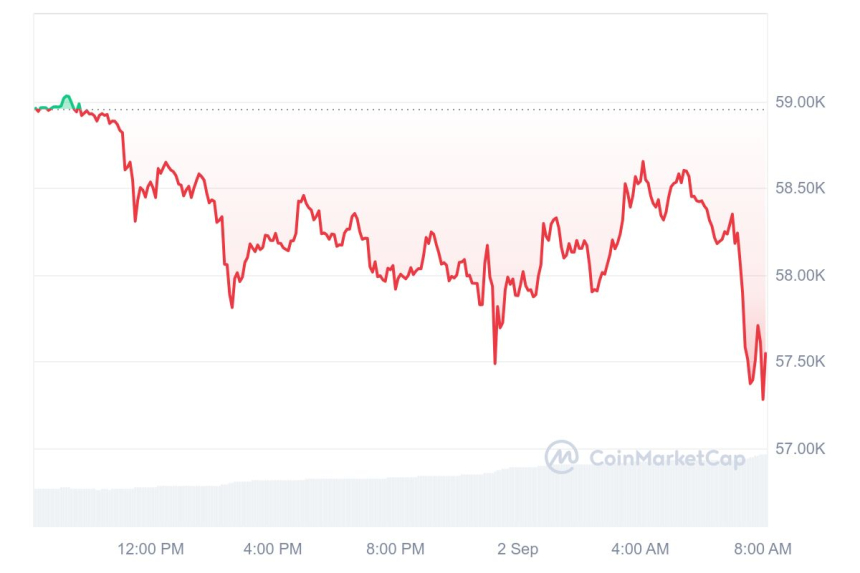The image size is (860, 573).
Task: Click the sharp price dip before 2 Sep
Action: tap(495, 362)
